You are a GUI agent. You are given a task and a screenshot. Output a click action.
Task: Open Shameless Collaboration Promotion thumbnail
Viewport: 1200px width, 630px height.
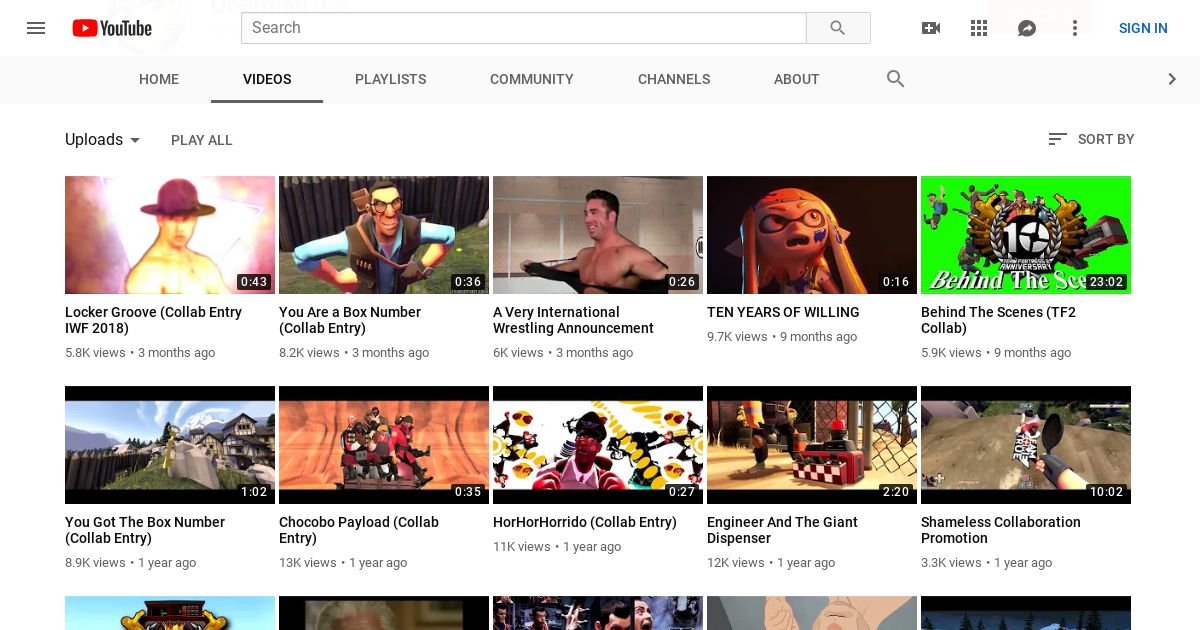coord(1026,445)
